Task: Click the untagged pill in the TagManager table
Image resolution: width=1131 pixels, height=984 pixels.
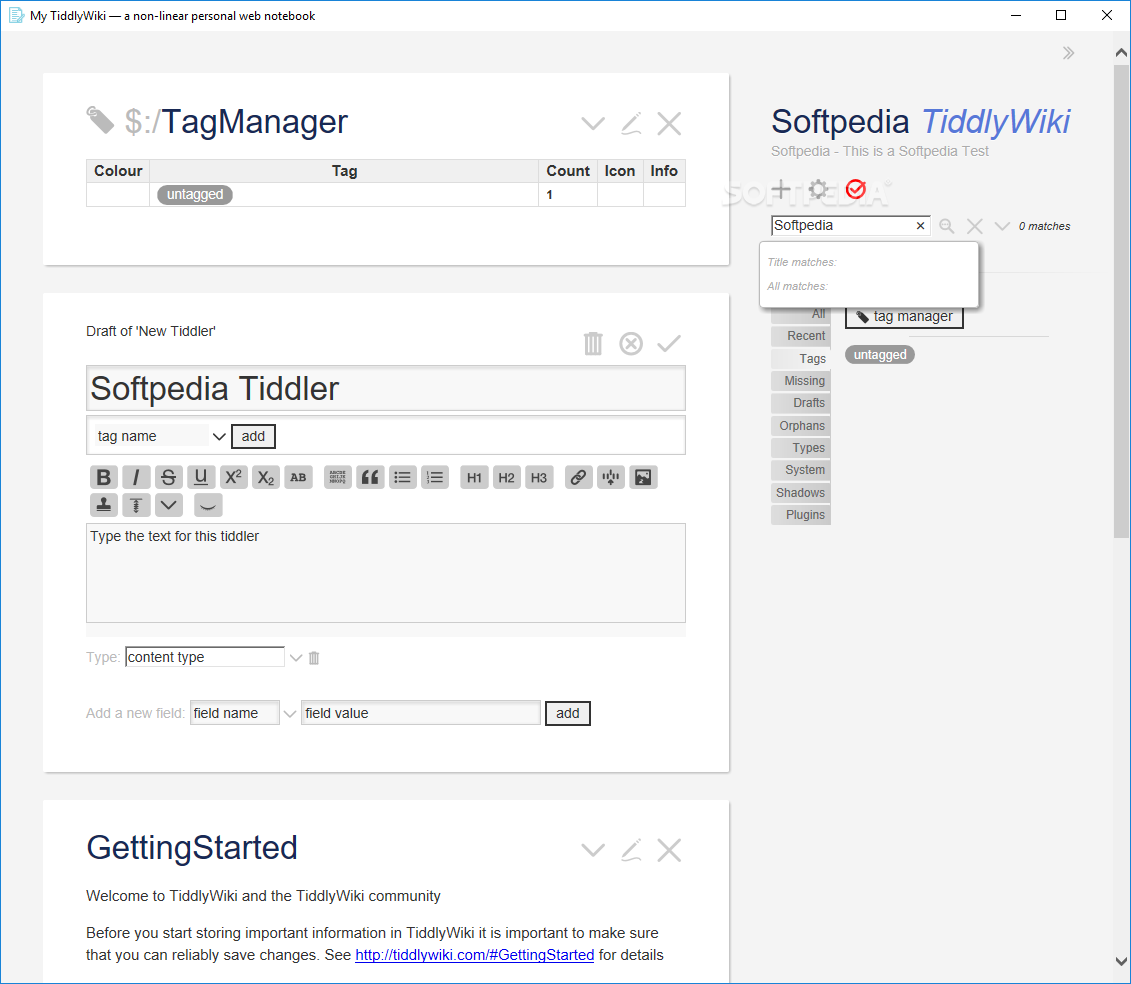Action: pyautogui.click(x=195, y=195)
